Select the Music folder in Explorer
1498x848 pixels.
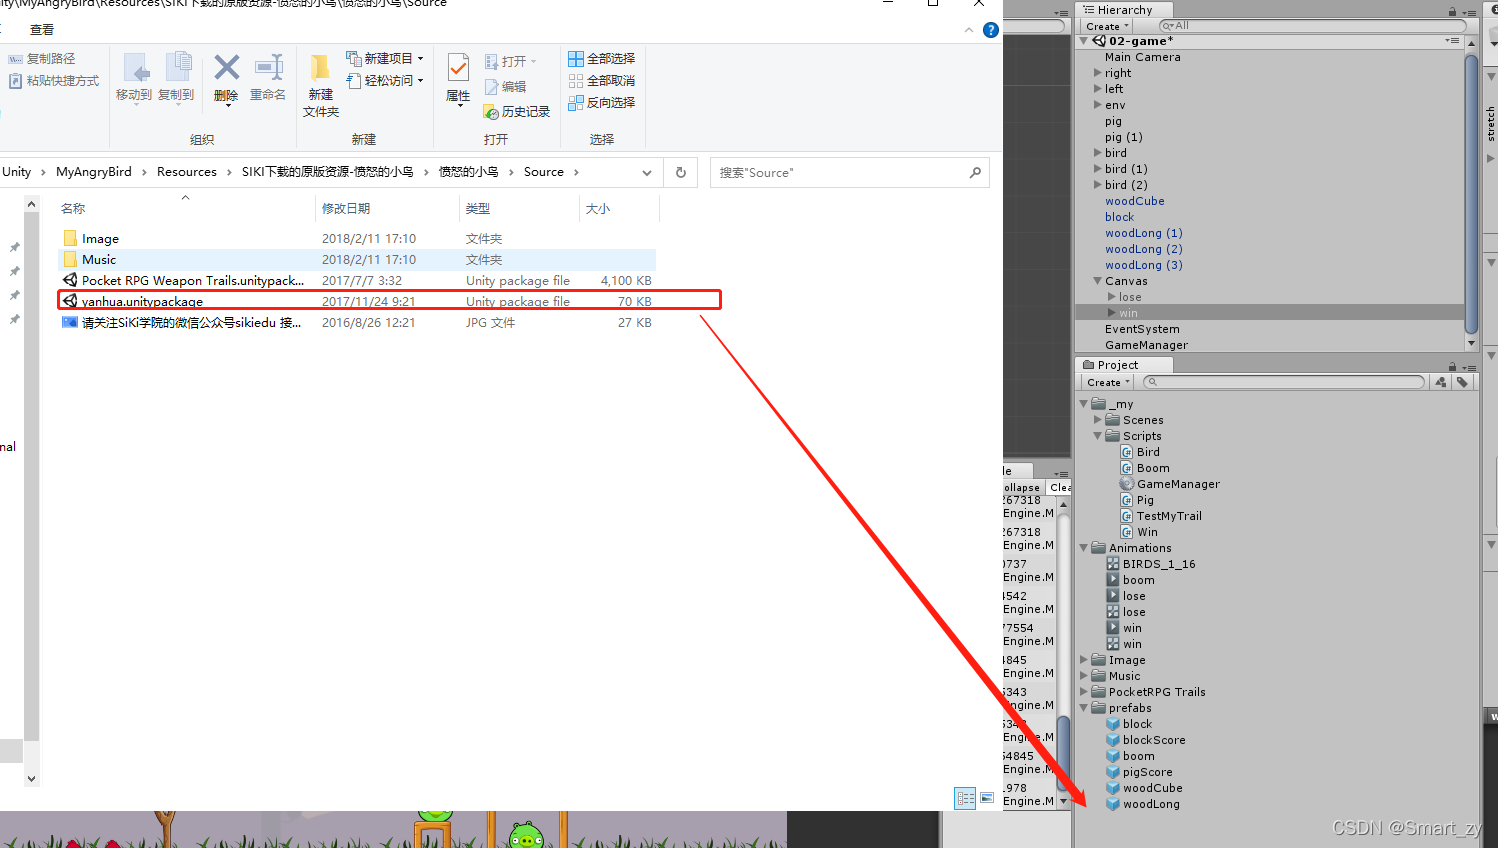[x=358, y=259]
